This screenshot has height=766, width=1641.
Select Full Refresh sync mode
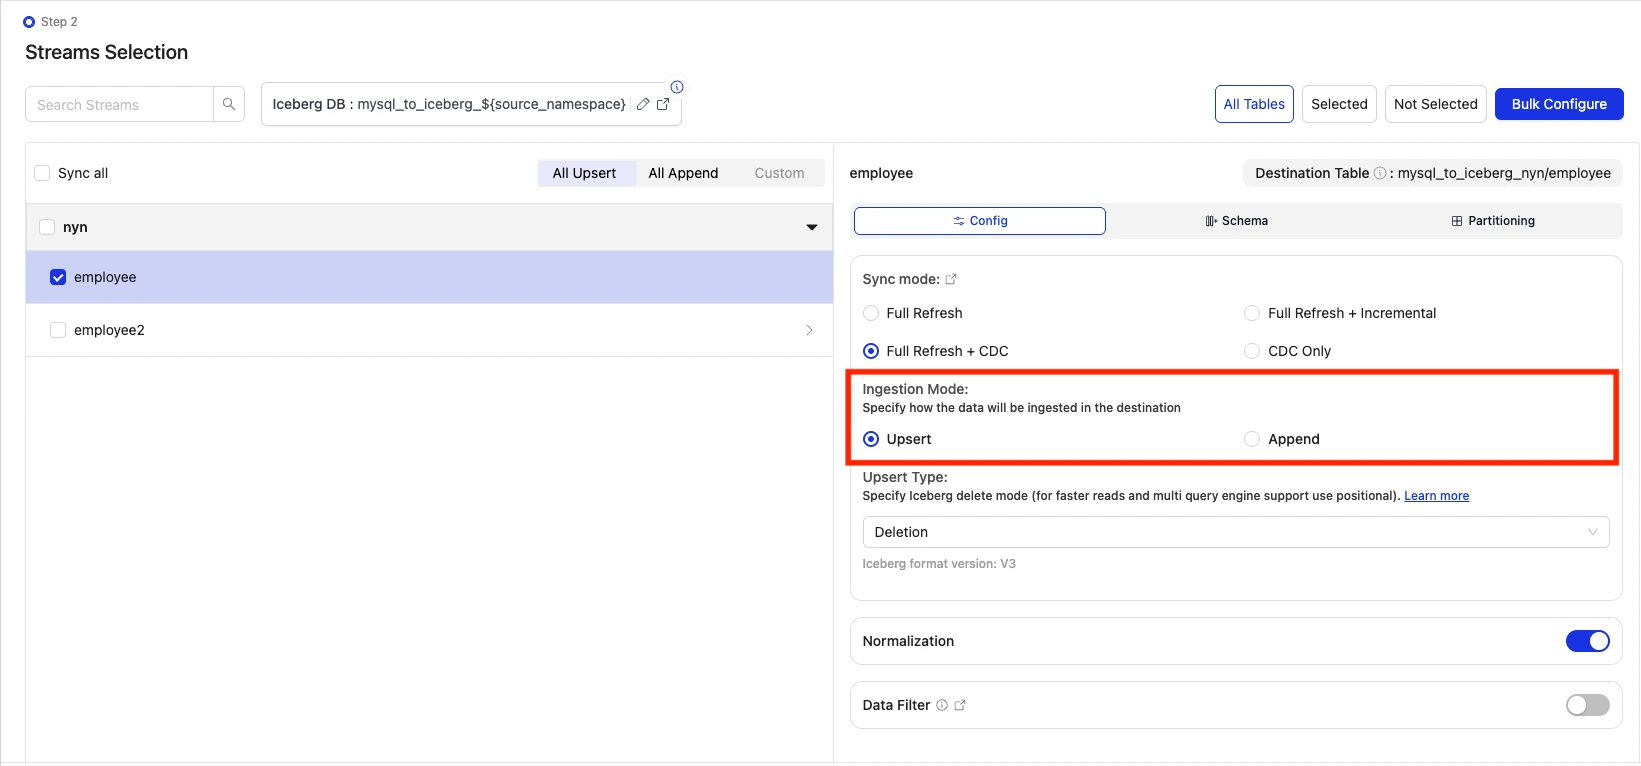[x=871, y=313]
